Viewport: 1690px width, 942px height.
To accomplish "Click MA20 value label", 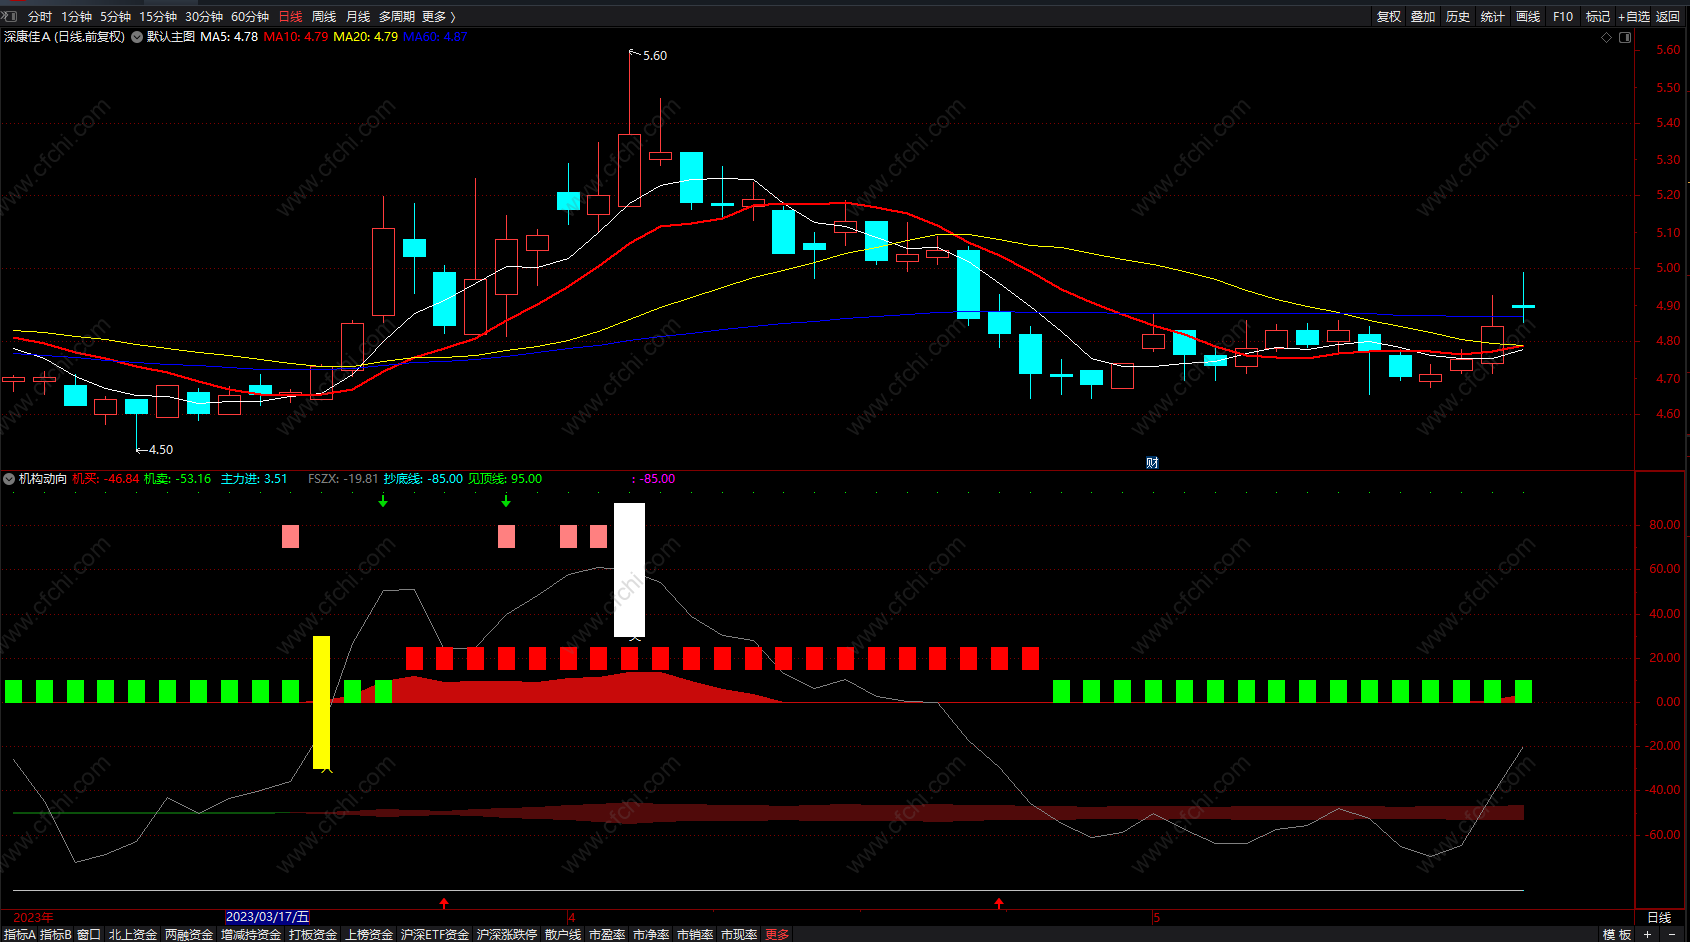I will [365, 37].
